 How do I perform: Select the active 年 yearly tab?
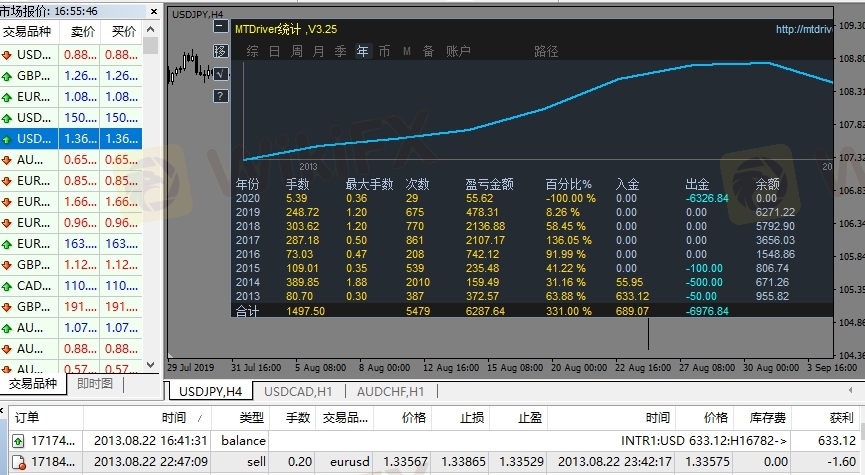362,51
